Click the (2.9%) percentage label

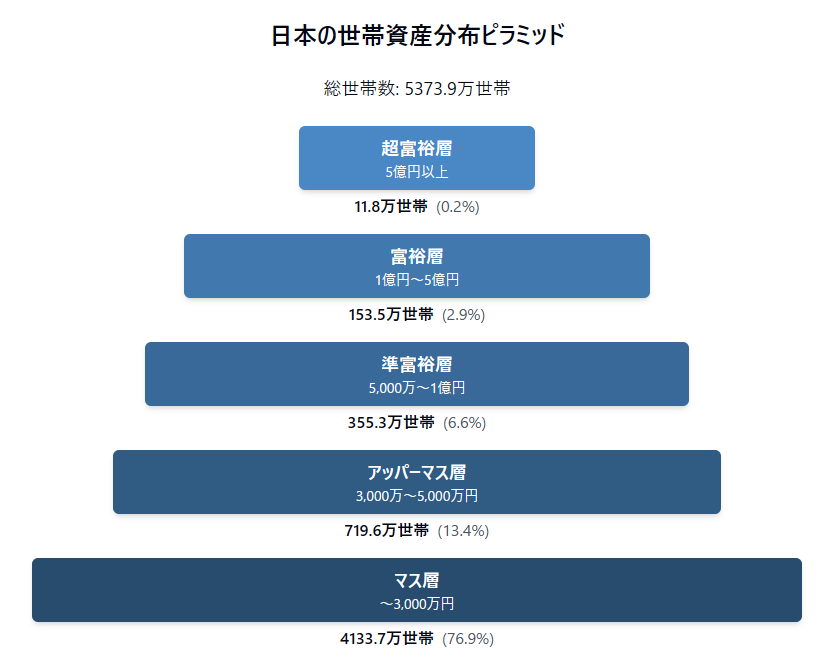[x=463, y=315]
